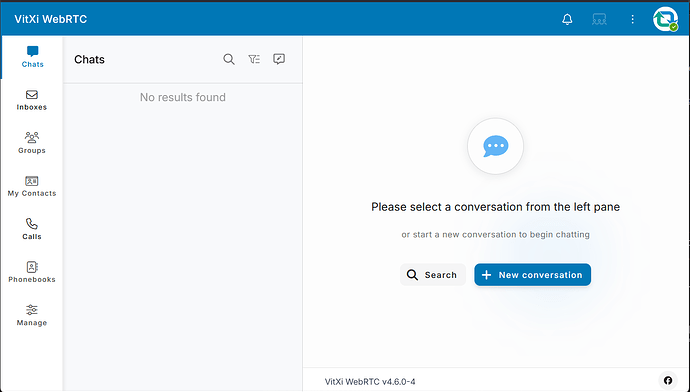
Task: Select the Chats sidebar tab
Action: tap(32, 57)
